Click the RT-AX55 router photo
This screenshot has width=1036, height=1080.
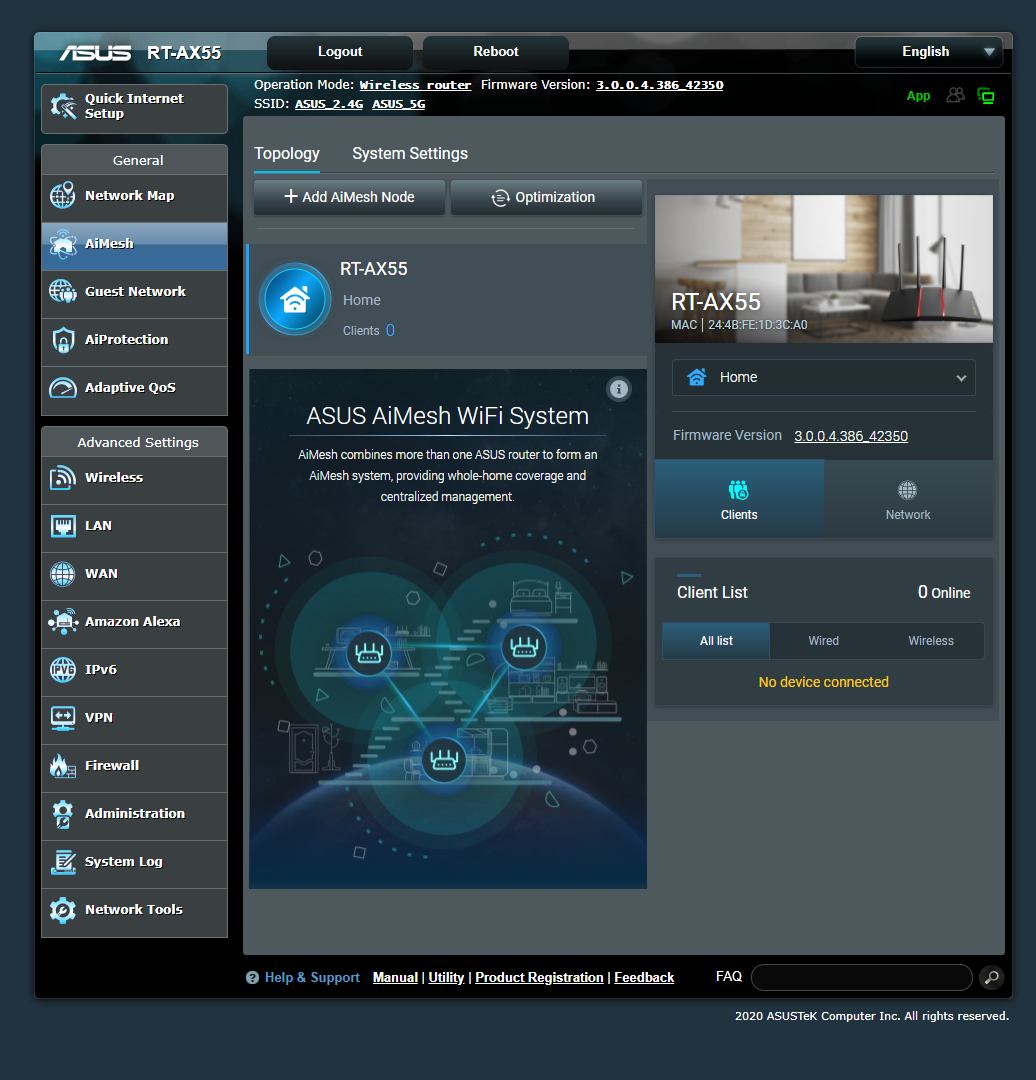click(x=823, y=269)
